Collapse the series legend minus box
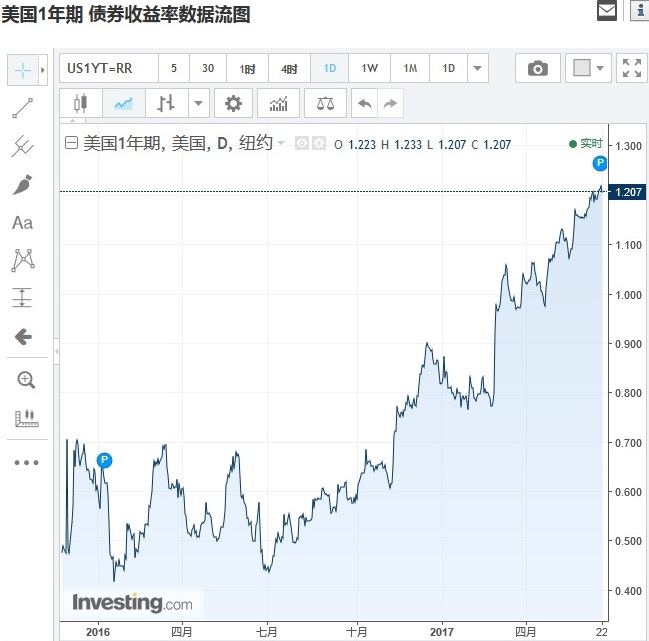Viewport: 649px width, 641px height. click(71, 143)
